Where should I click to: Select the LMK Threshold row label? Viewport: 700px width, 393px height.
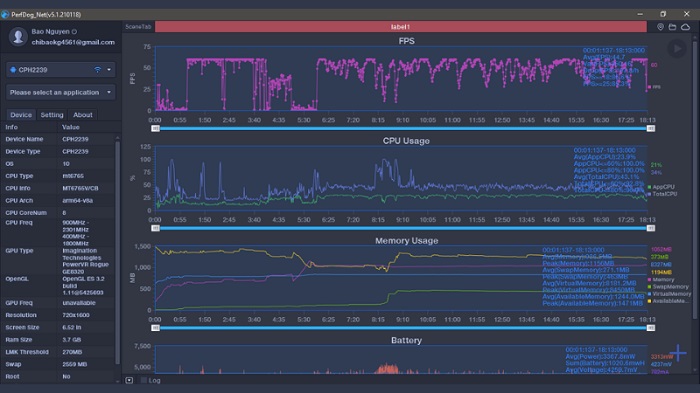27,352
